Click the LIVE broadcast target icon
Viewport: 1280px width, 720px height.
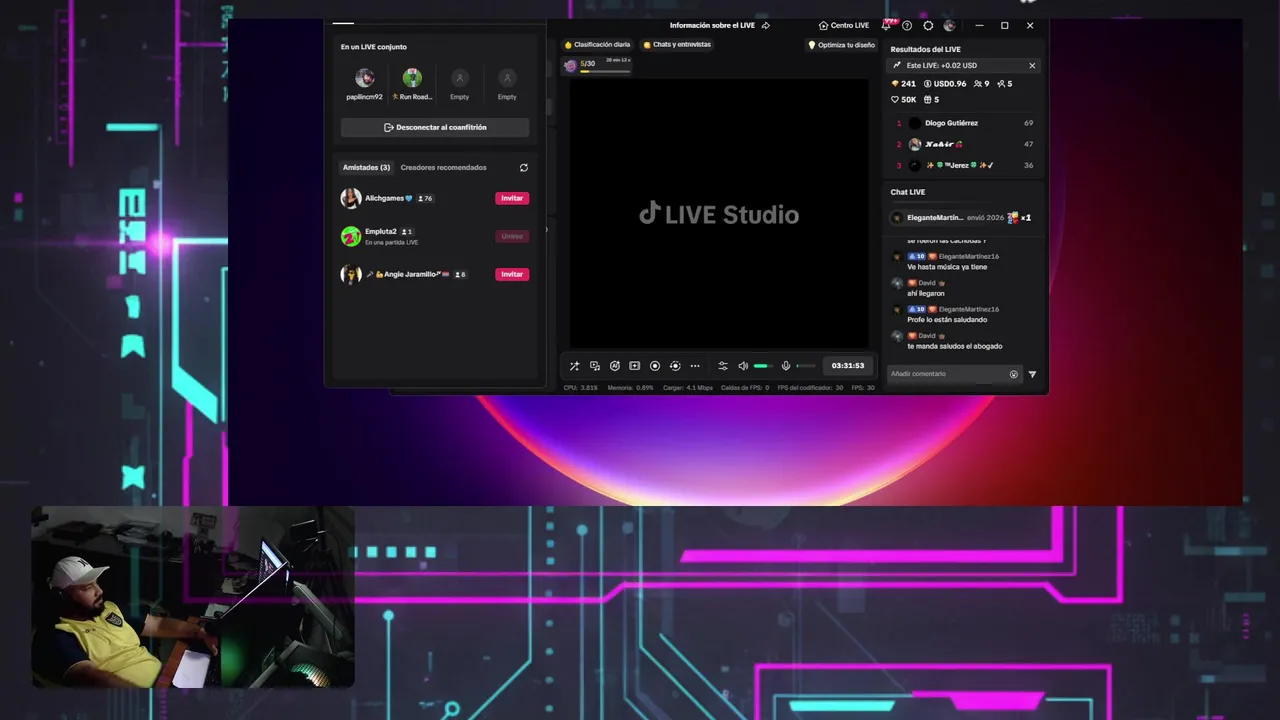675,366
